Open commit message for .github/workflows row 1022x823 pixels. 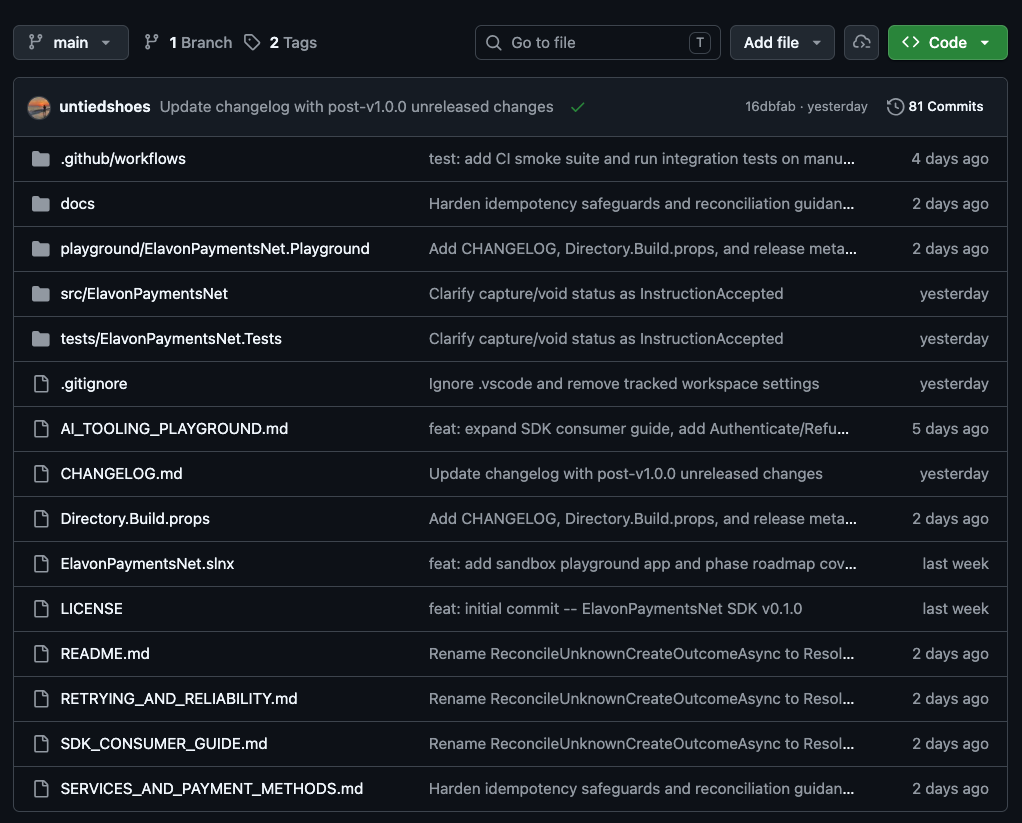[x=641, y=158]
